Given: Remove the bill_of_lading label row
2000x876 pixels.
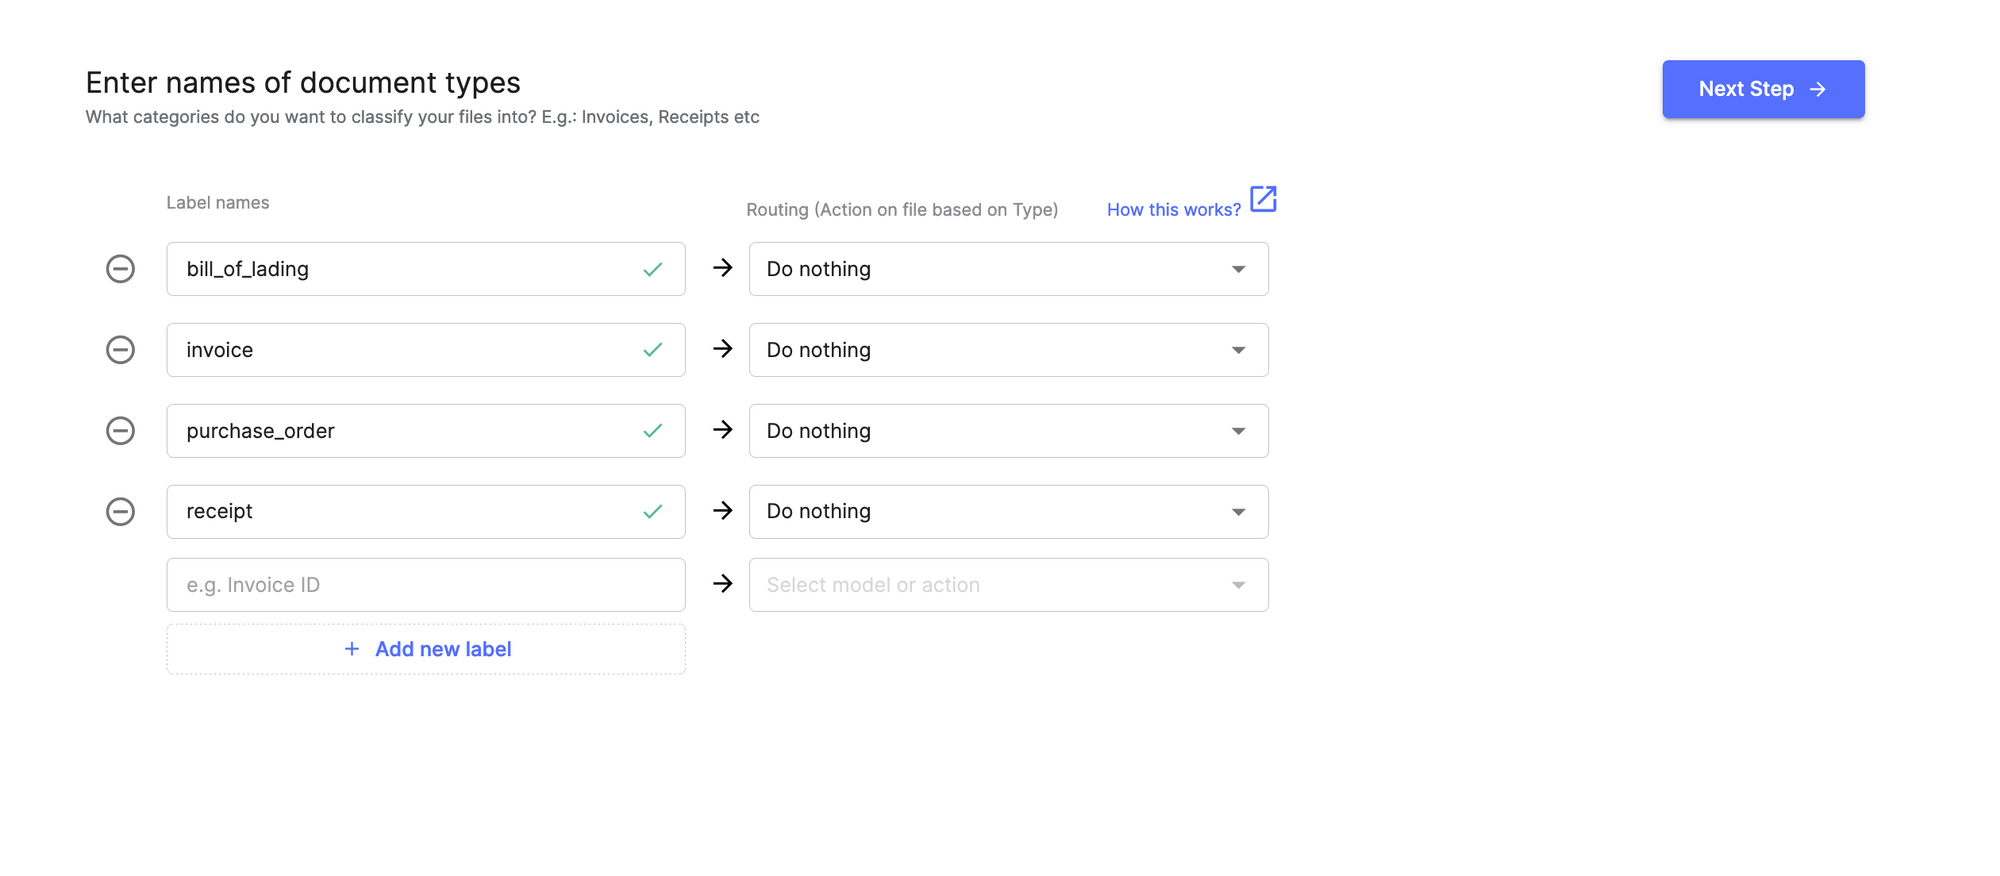Looking at the screenshot, I should (x=120, y=269).
